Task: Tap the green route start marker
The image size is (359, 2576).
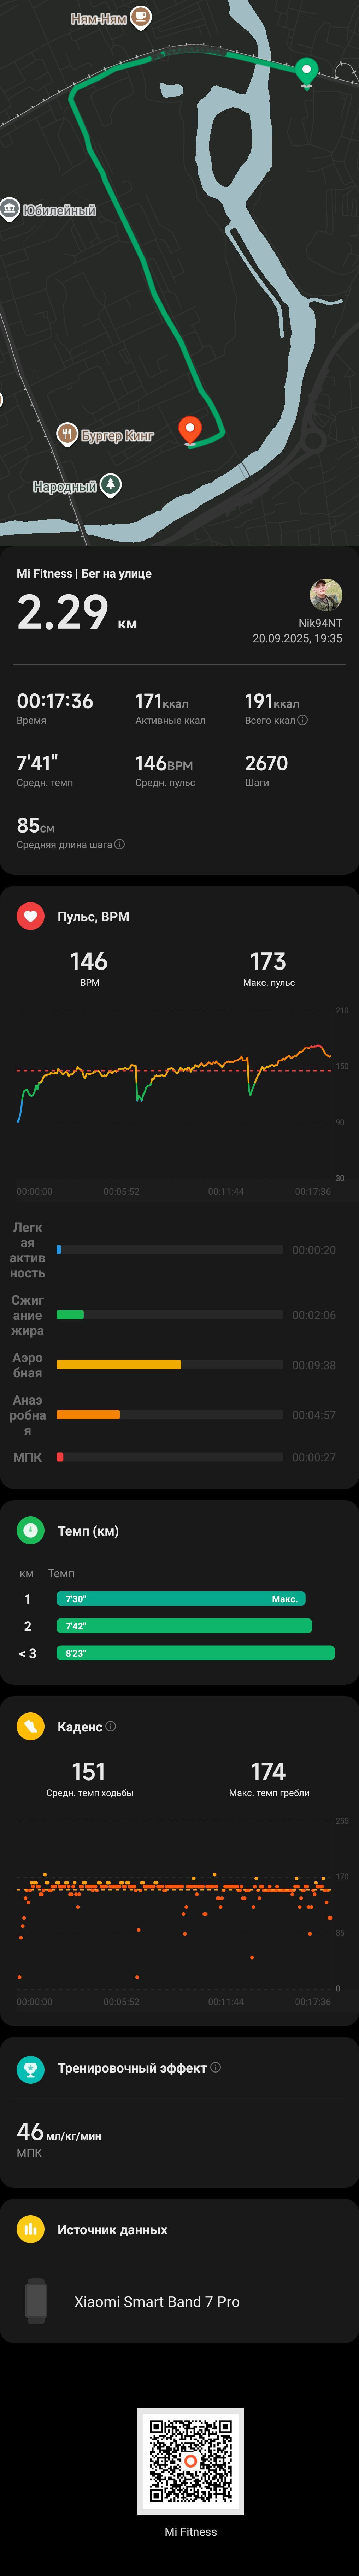Action: (307, 71)
